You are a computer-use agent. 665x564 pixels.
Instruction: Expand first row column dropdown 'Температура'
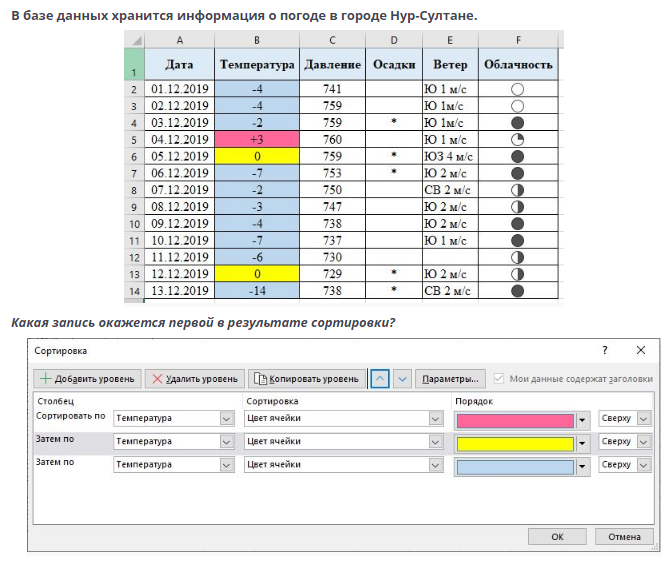(227, 419)
